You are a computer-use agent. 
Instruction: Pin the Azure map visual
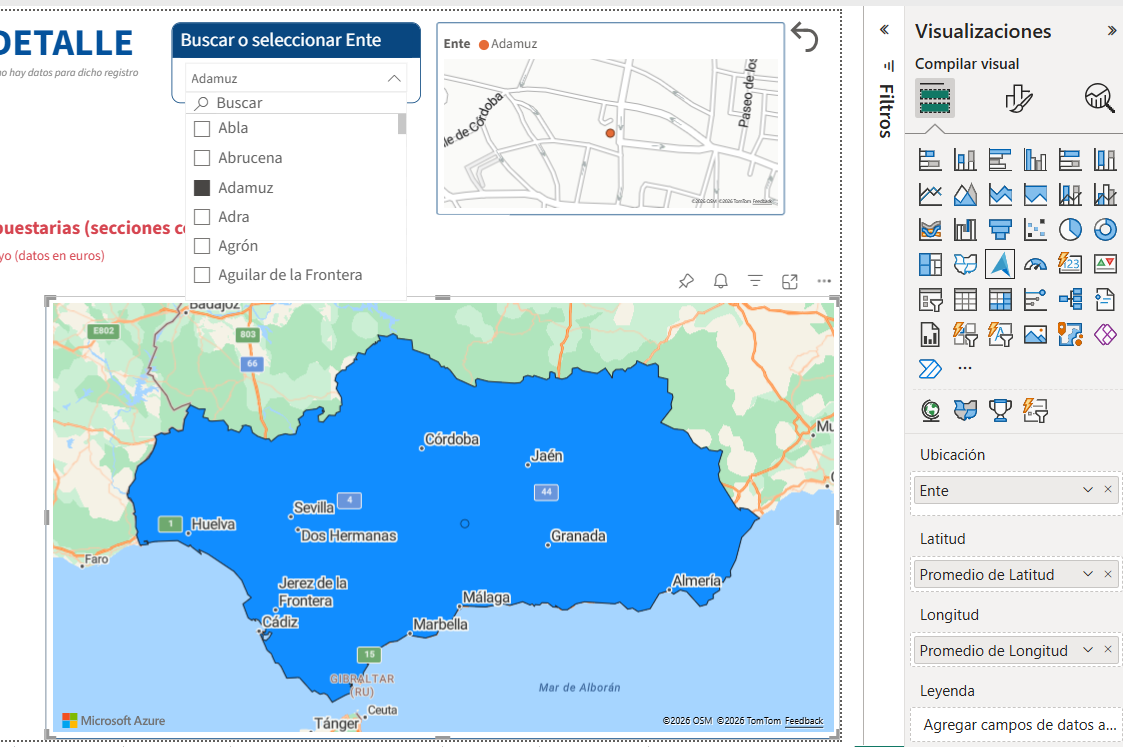point(686,281)
